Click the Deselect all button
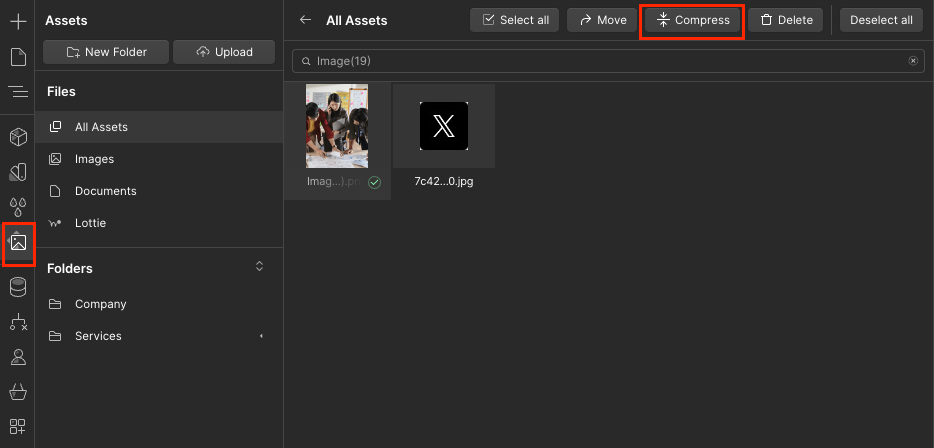Screen dimensions: 934x448 point(881,20)
